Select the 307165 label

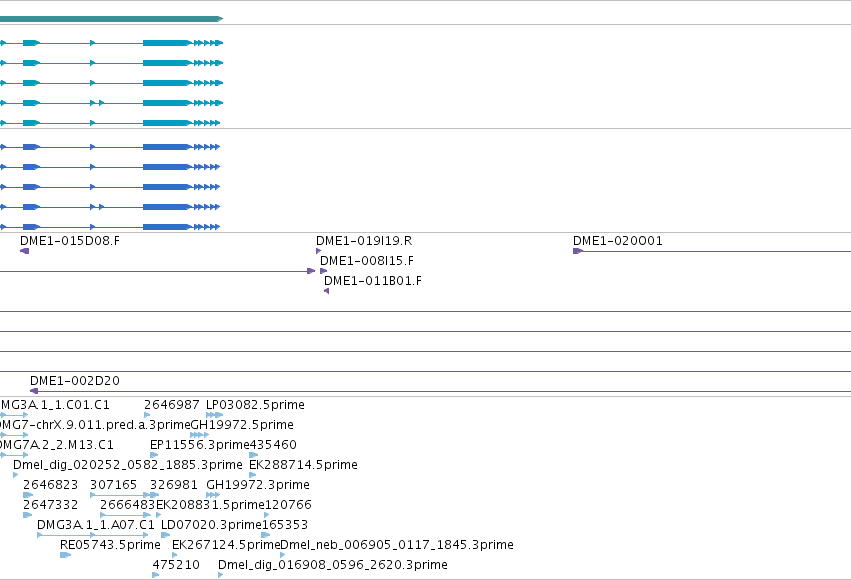(113, 485)
